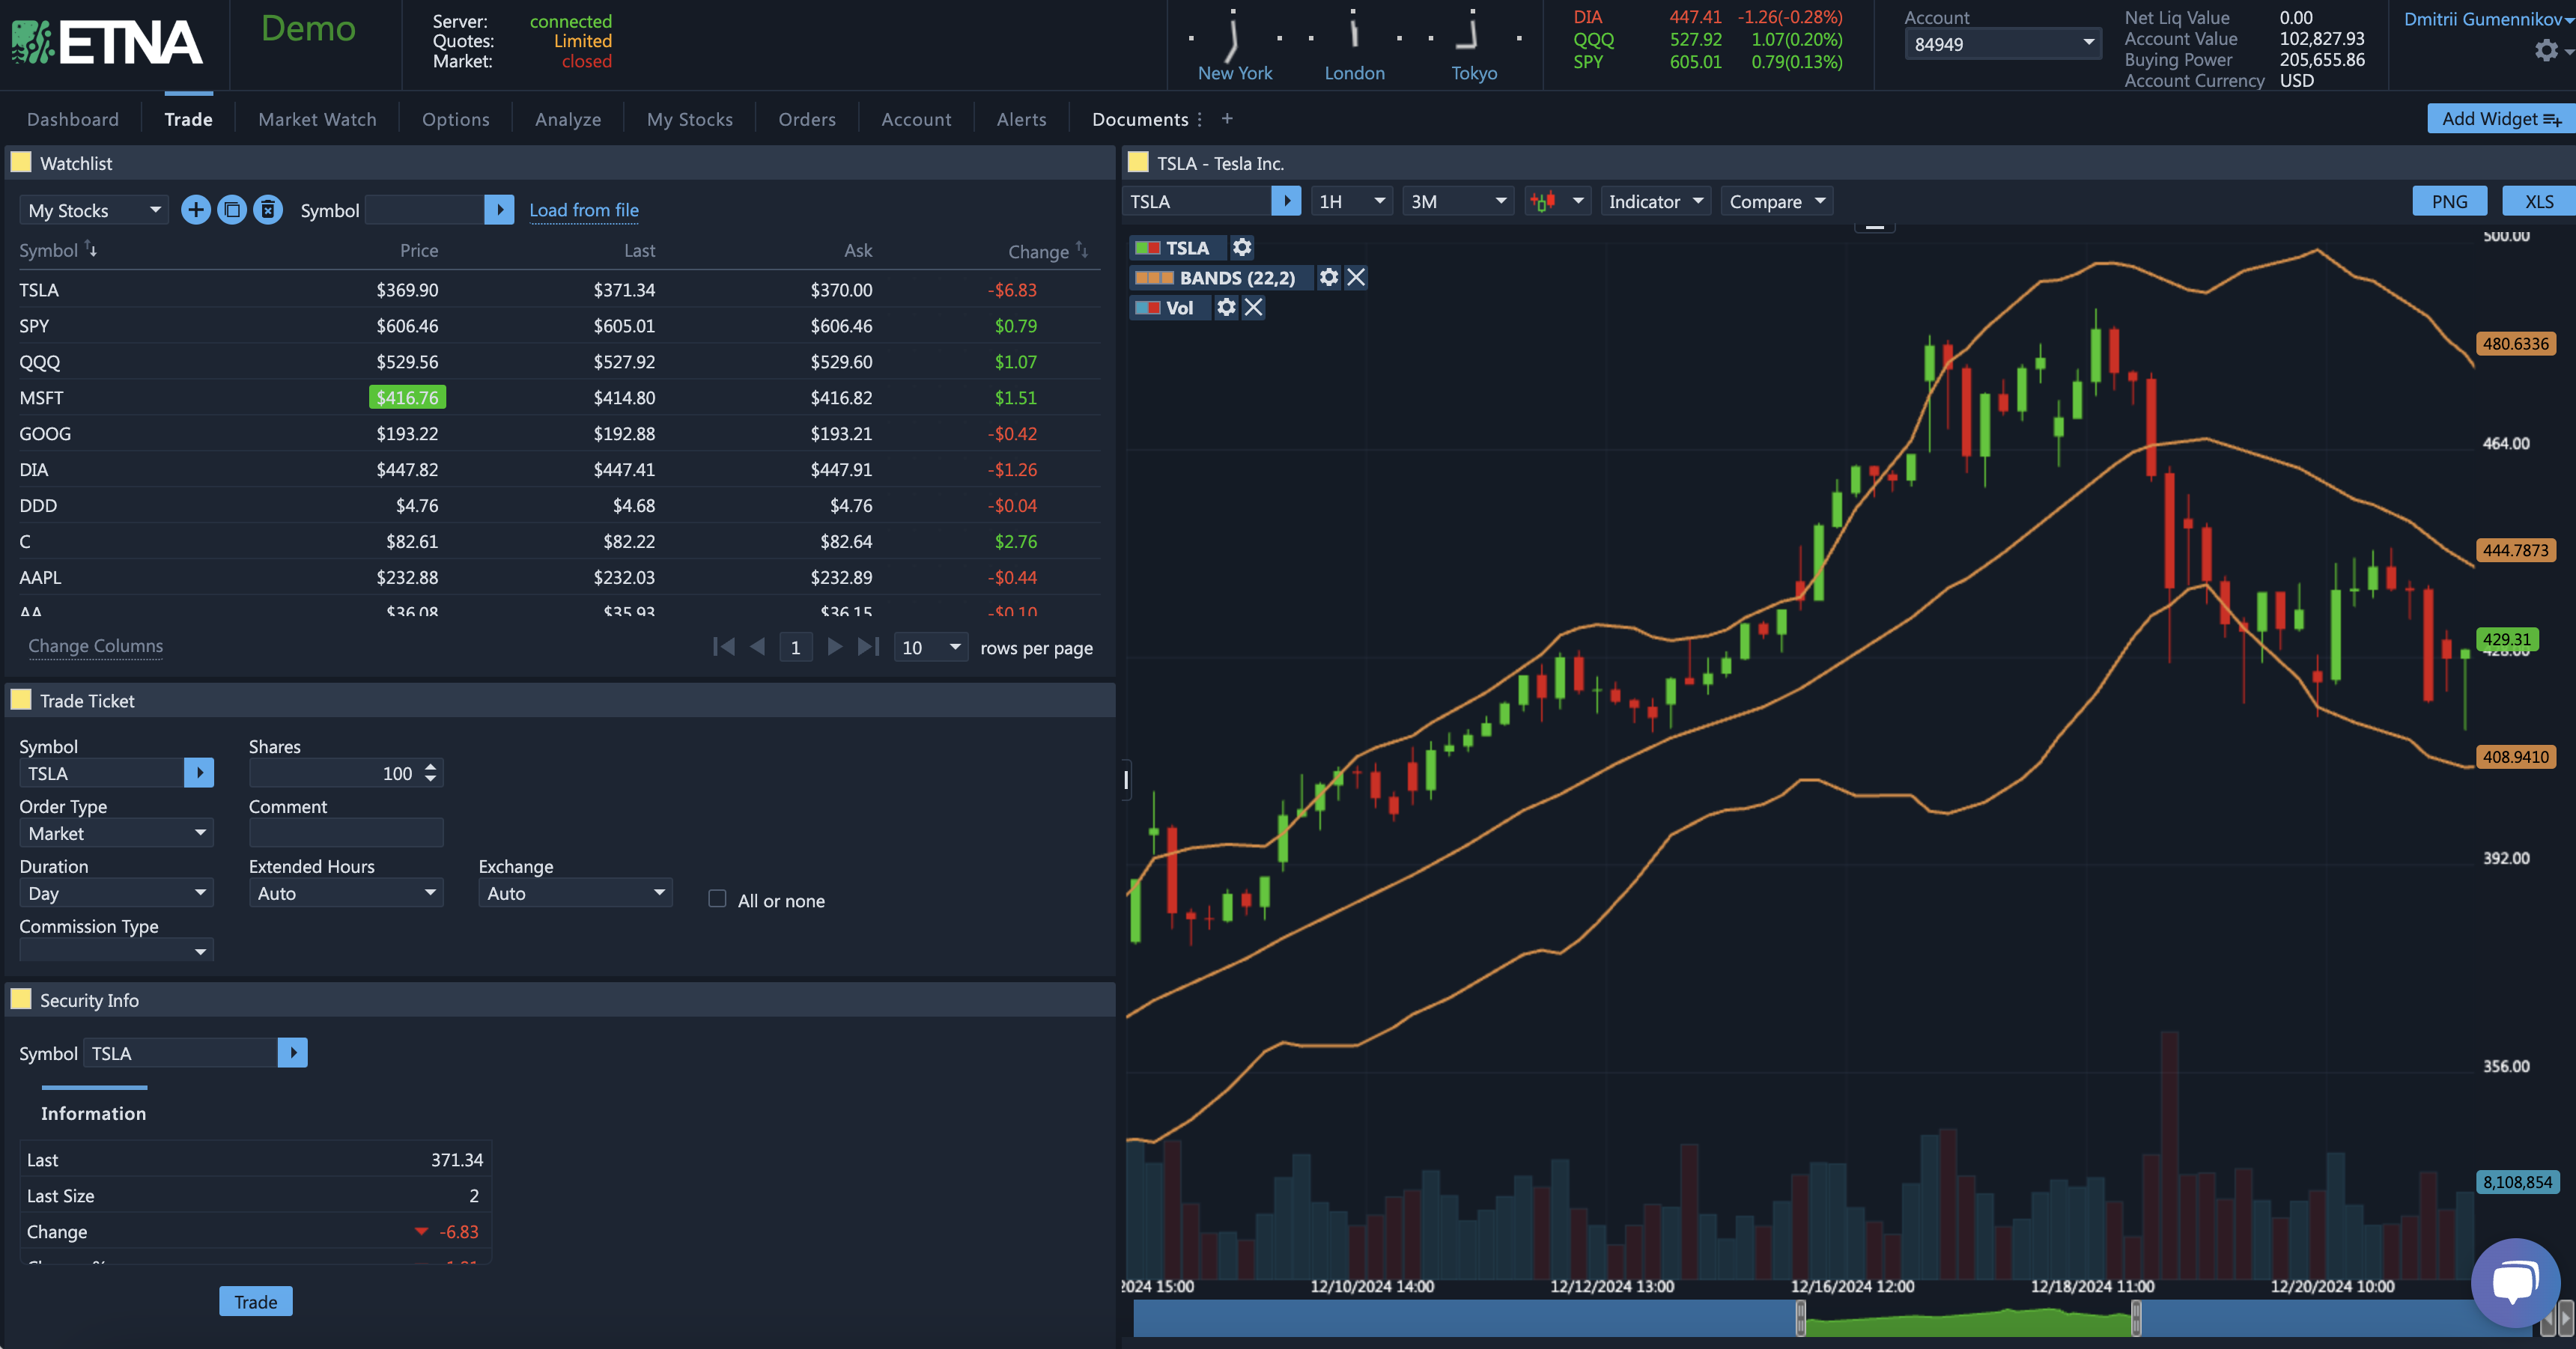Open the 1H timeframe dropdown

click(1351, 200)
